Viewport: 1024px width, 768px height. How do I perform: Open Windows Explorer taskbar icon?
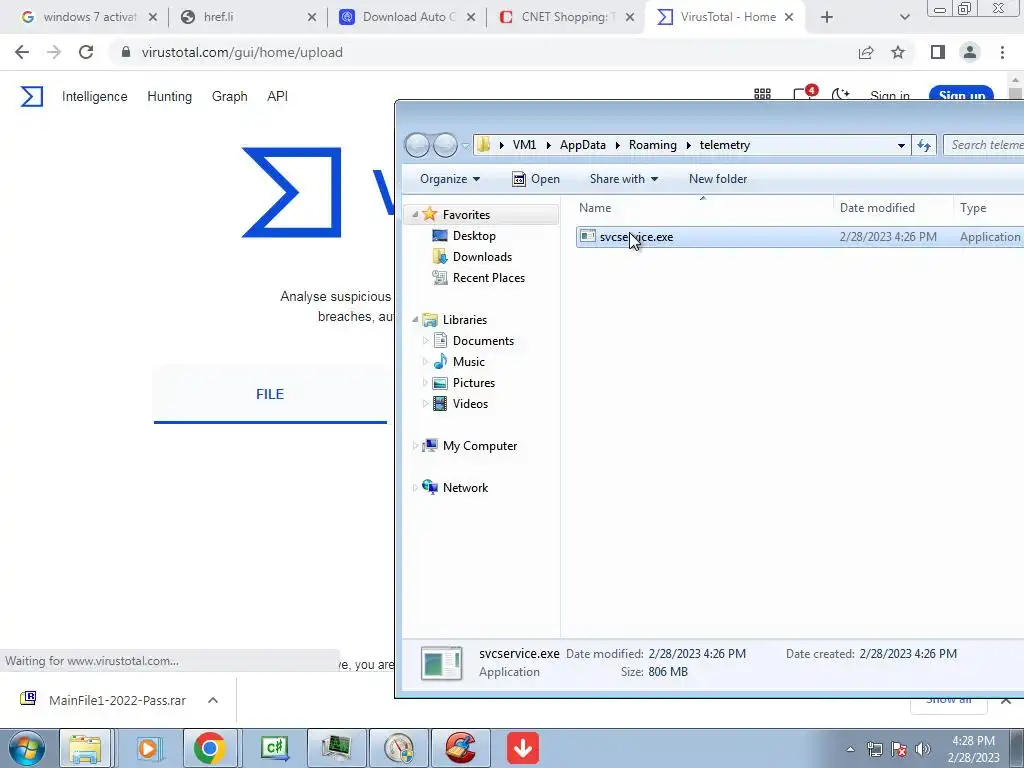point(86,748)
